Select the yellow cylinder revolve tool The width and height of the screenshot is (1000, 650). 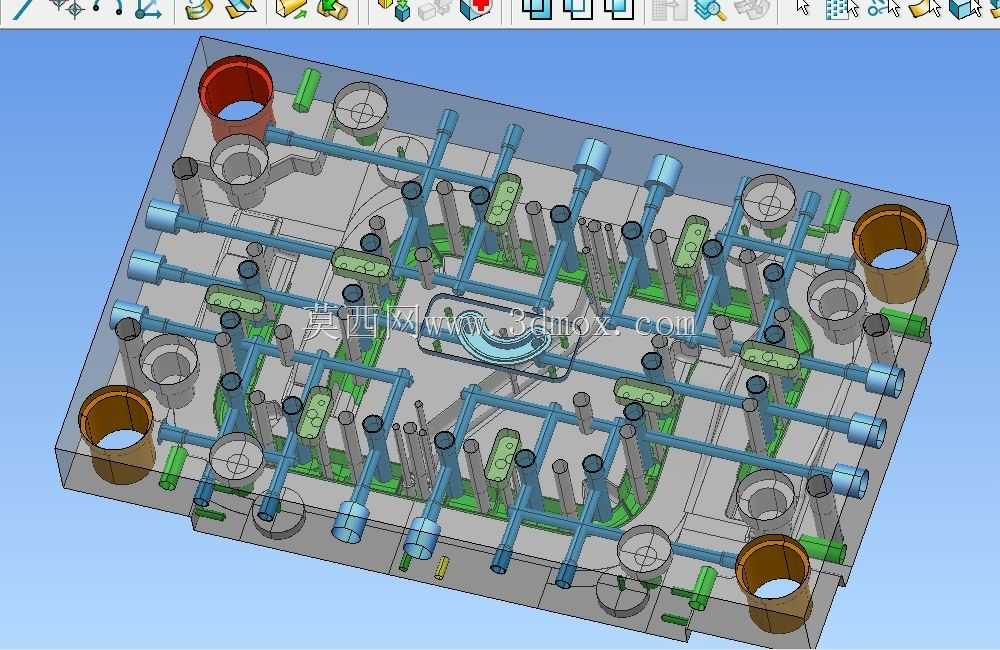pyautogui.click(x=333, y=8)
